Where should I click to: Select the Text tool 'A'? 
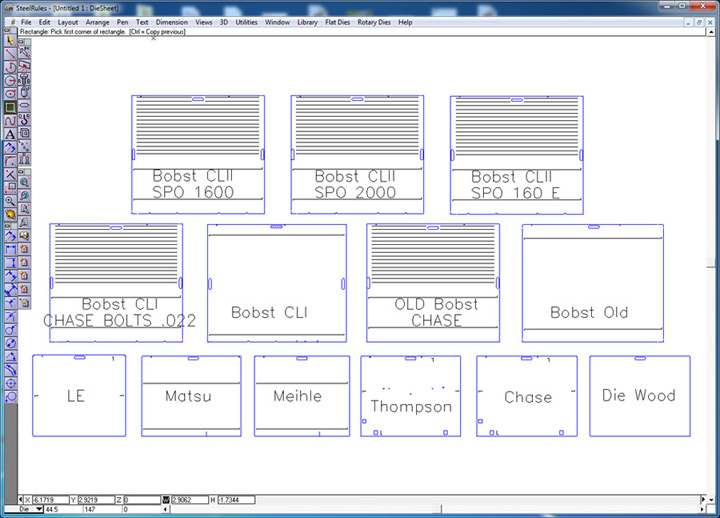click(10, 134)
